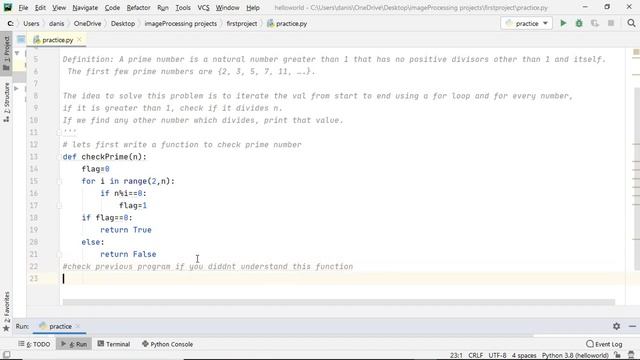Place cursor on line 23 in editor
The width and height of the screenshot is (640, 360).
click(343, 279)
